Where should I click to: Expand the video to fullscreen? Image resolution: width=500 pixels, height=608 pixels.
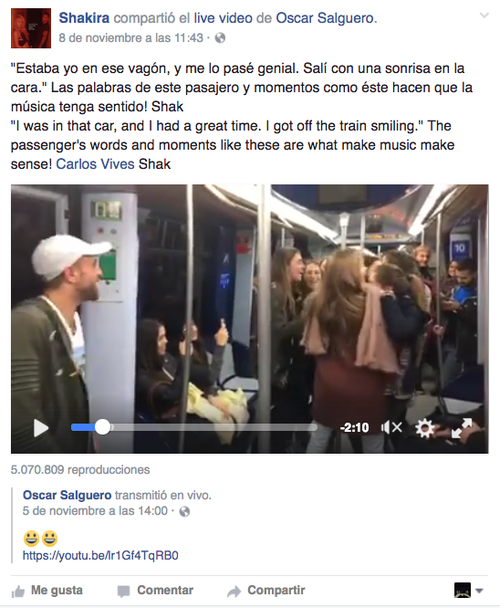(462, 428)
